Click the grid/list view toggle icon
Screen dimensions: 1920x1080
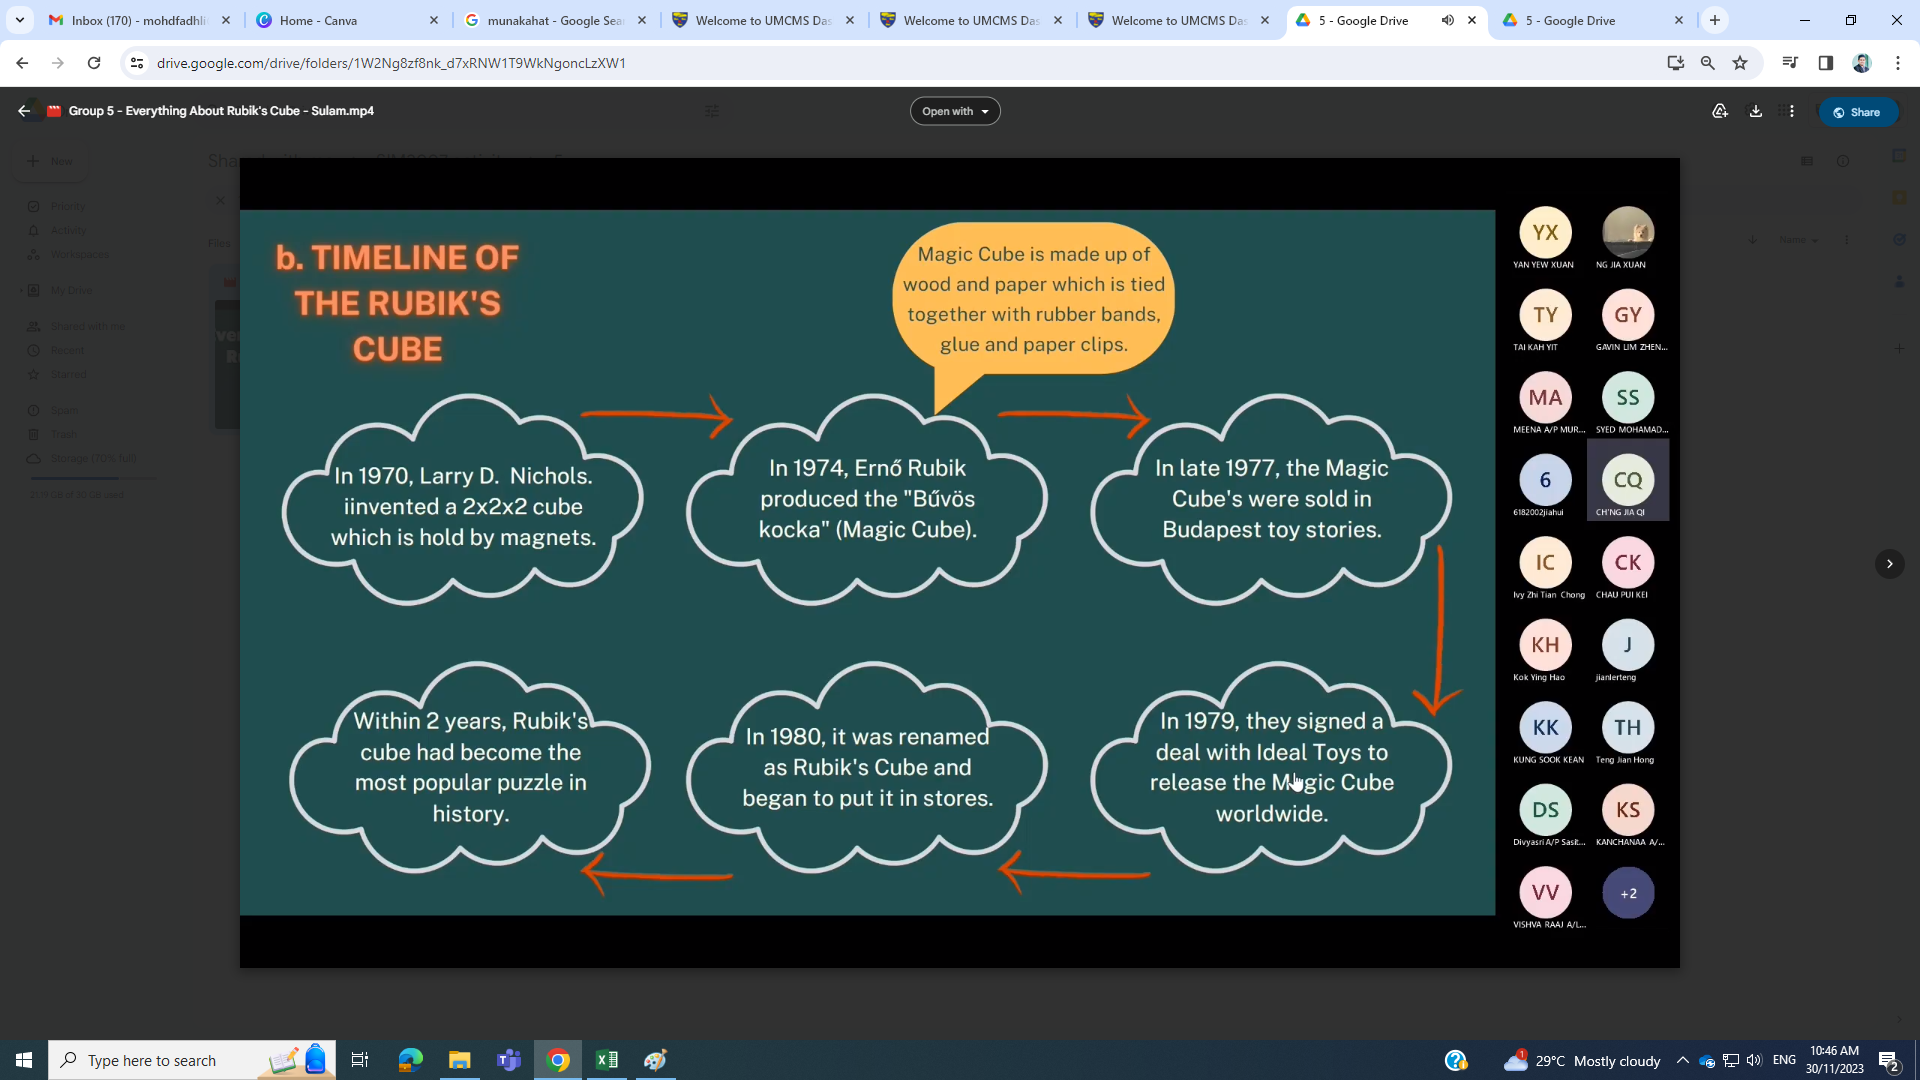coord(1807,161)
